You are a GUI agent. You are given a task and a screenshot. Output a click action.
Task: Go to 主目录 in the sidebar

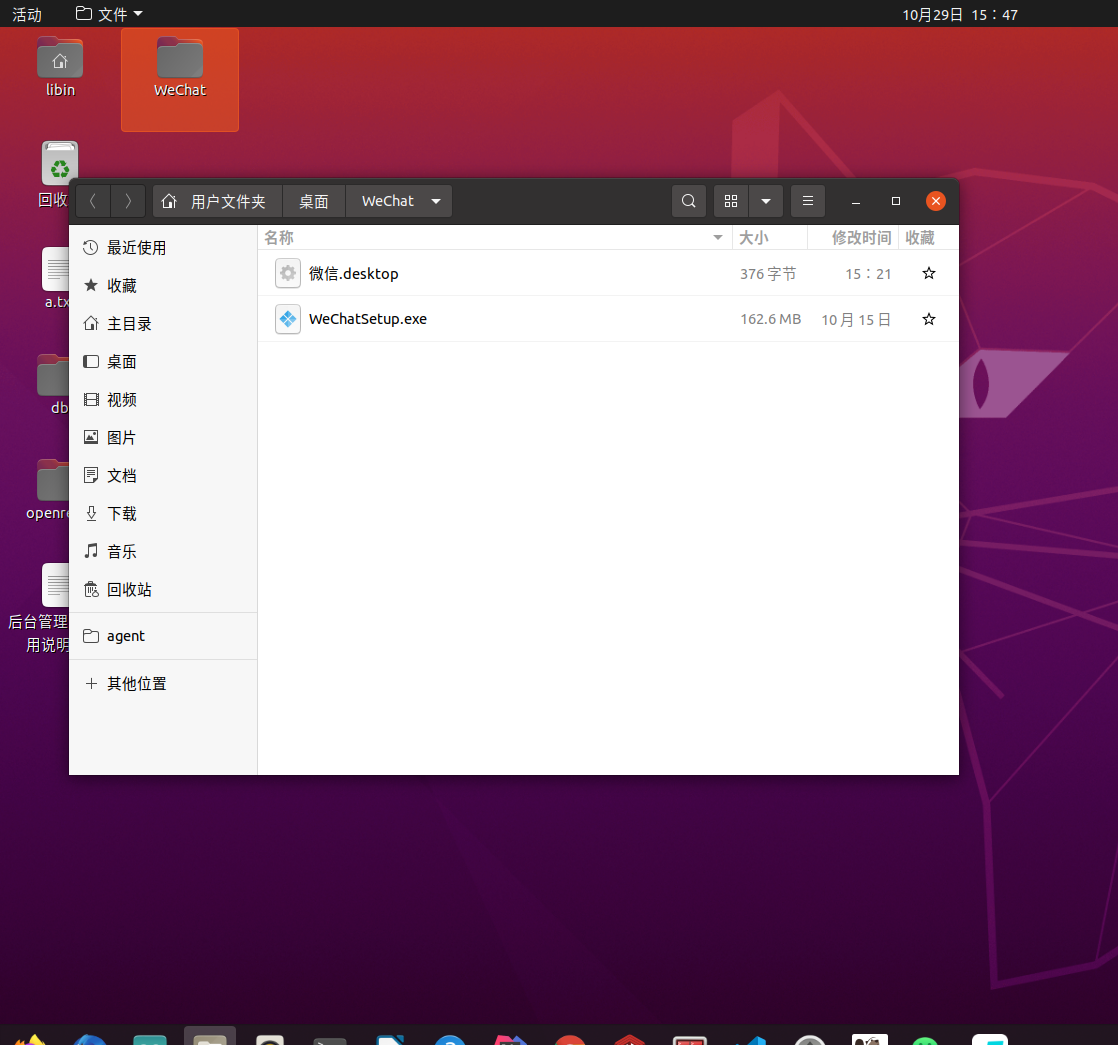163,324
